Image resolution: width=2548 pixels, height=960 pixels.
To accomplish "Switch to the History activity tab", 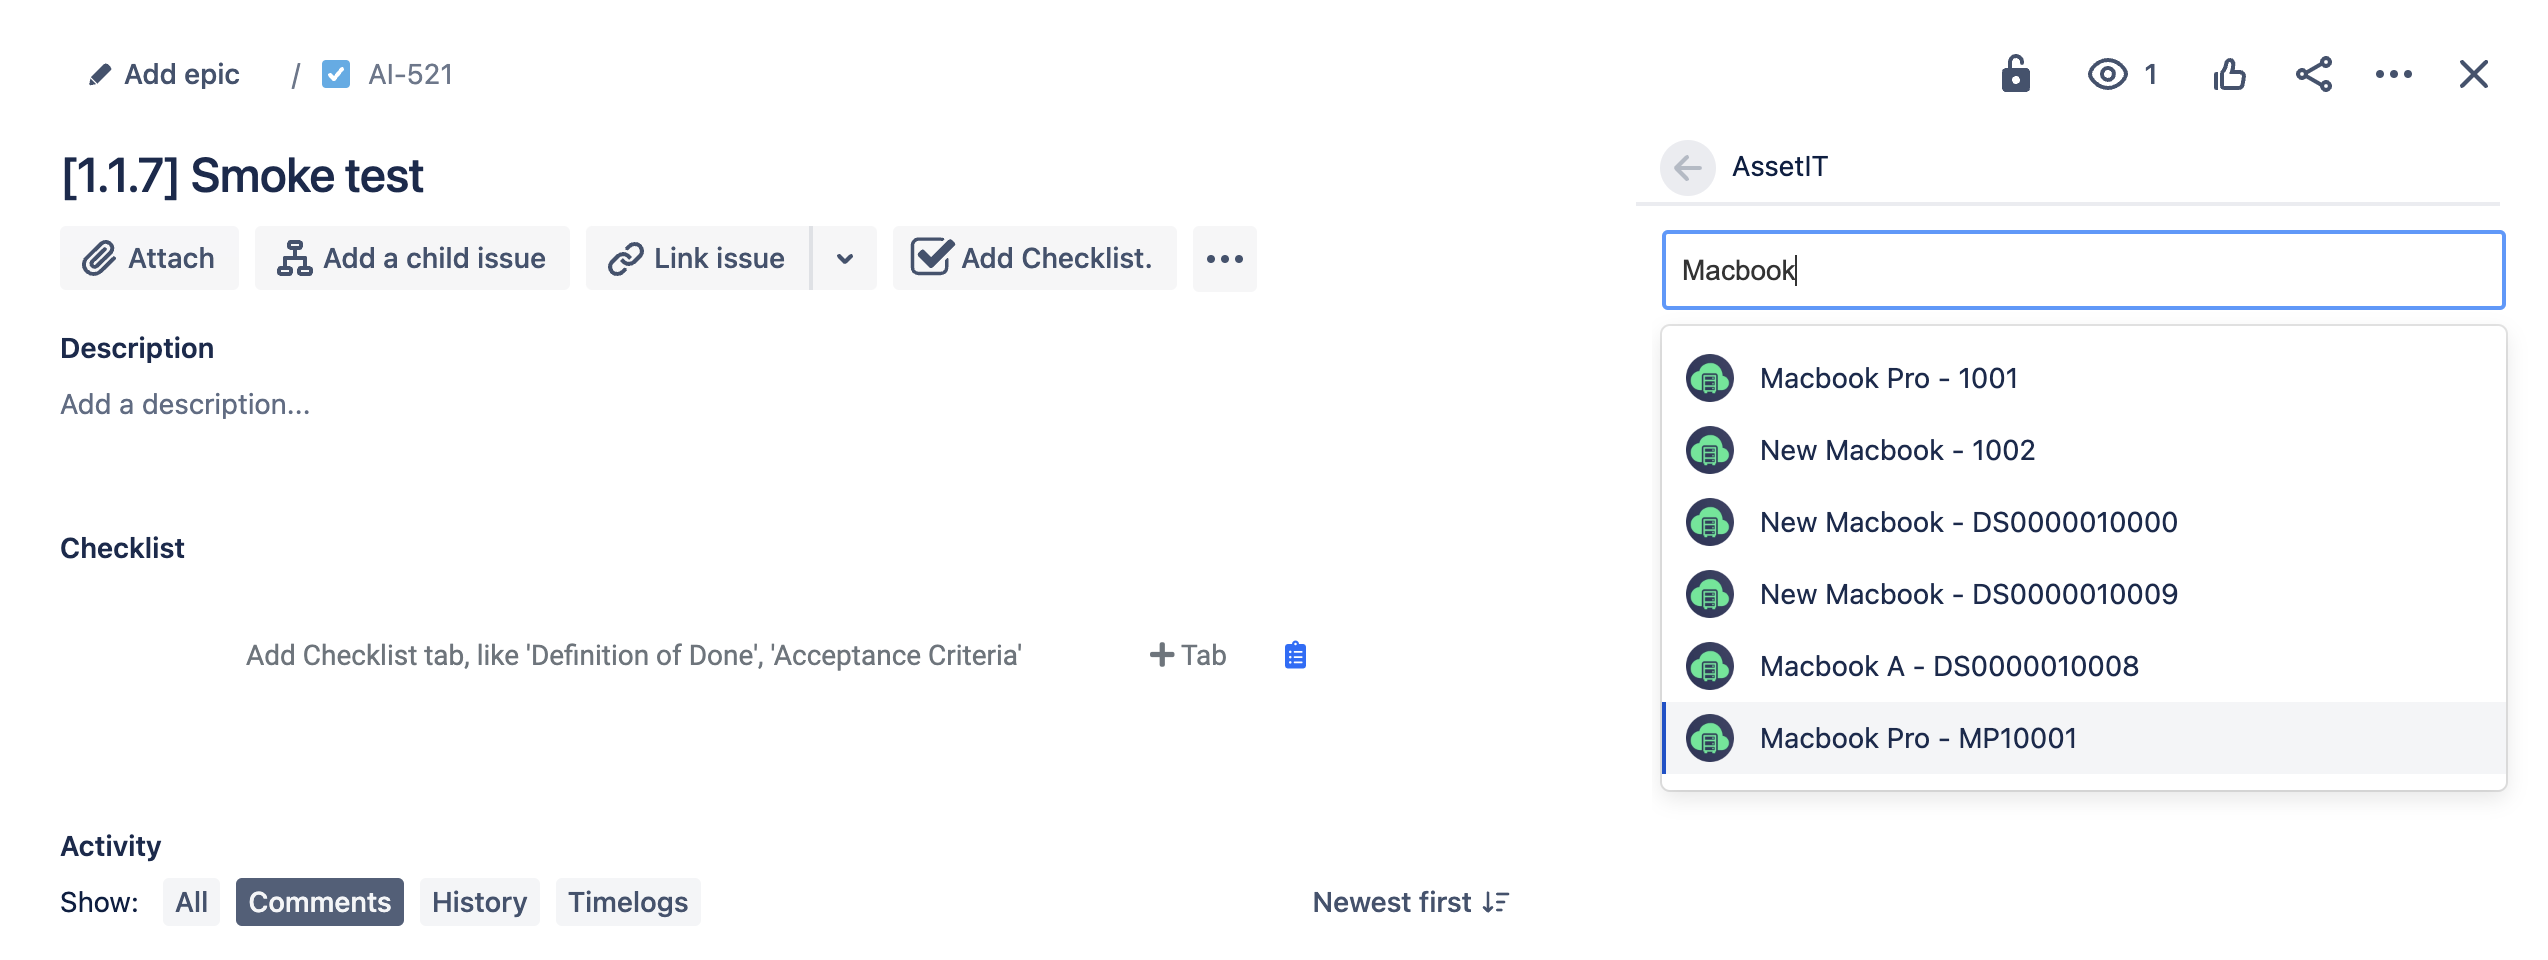I will [x=479, y=902].
